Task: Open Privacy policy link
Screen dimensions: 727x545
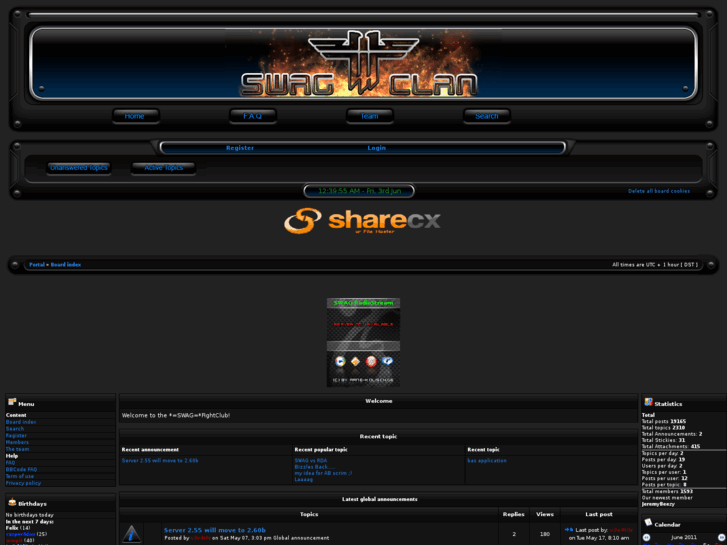Action: tap(23, 483)
